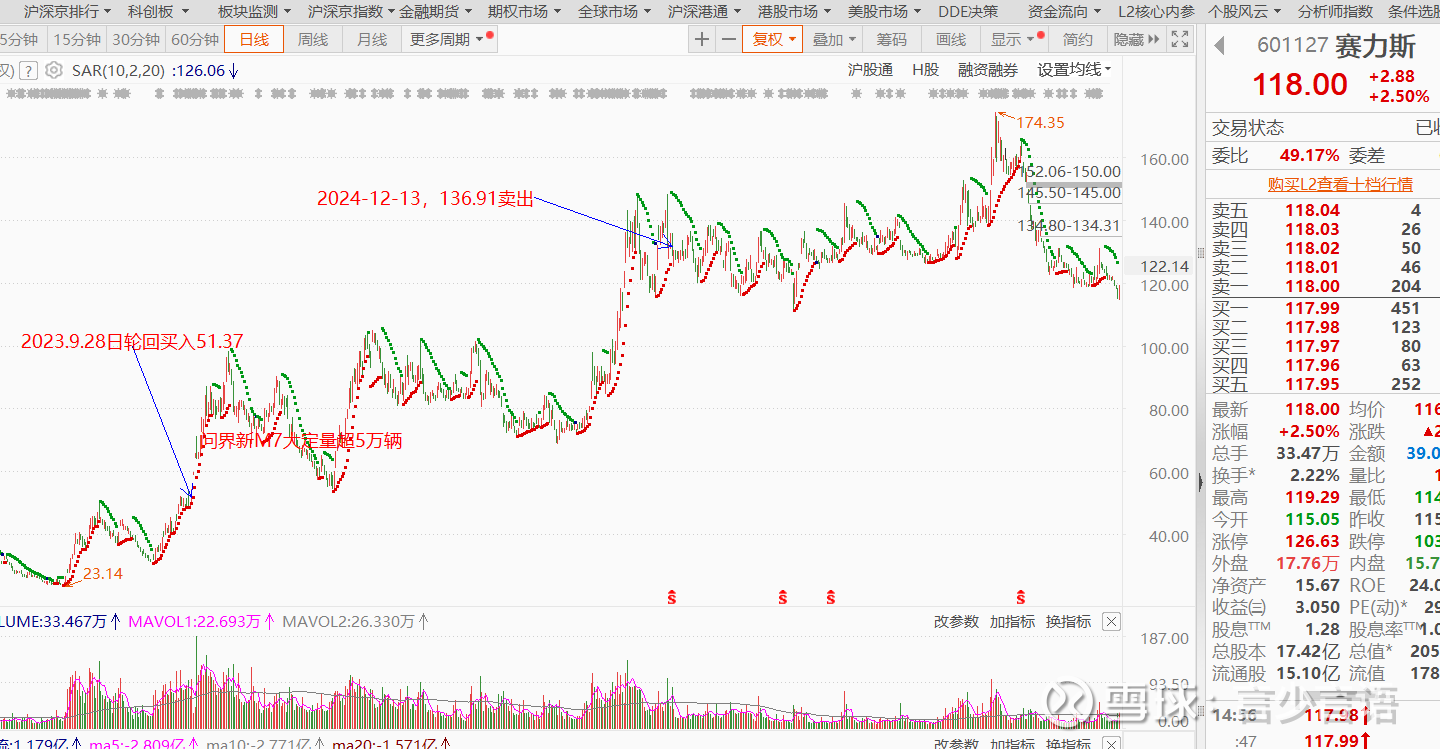Open the 个股风云 menu

[1244, 11]
